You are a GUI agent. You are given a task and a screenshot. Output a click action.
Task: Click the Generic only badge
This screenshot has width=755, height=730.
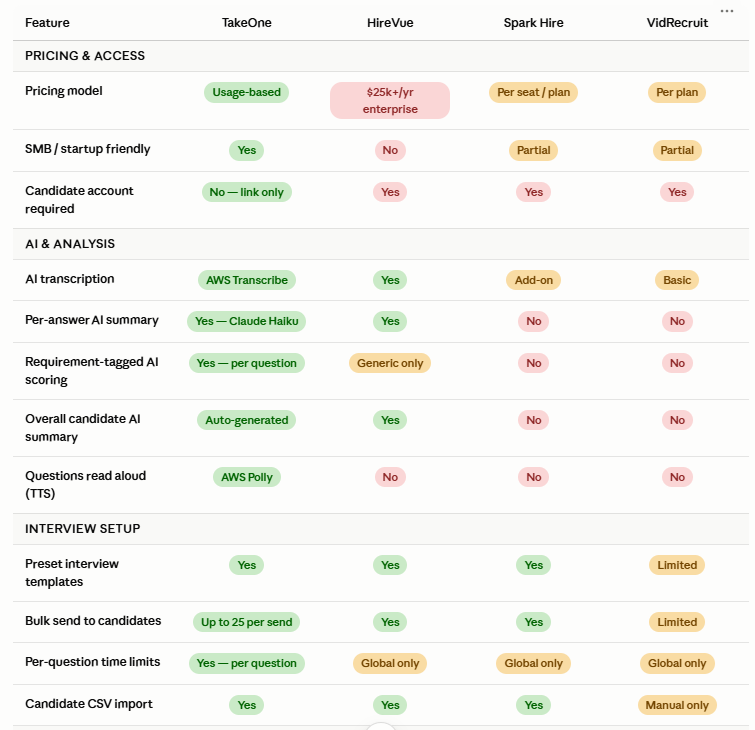tap(390, 363)
